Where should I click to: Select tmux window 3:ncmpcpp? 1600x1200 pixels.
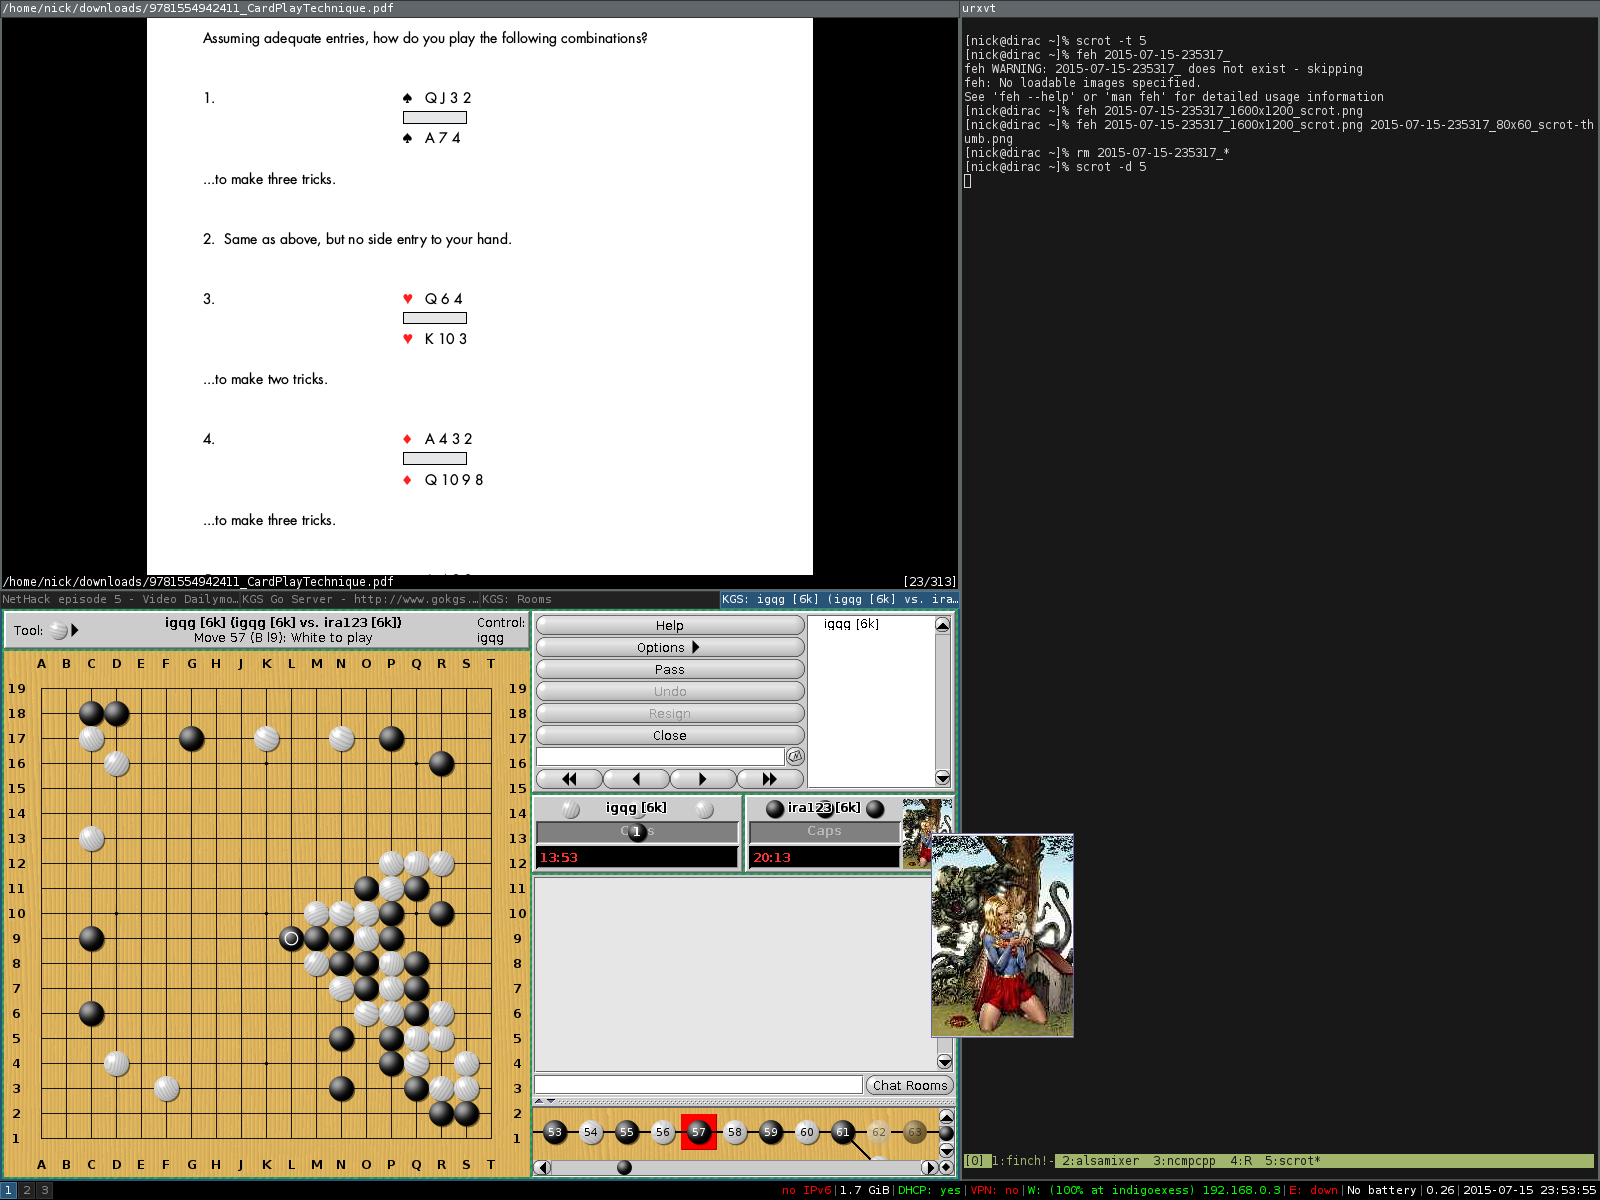pyautogui.click(x=1184, y=1161)
